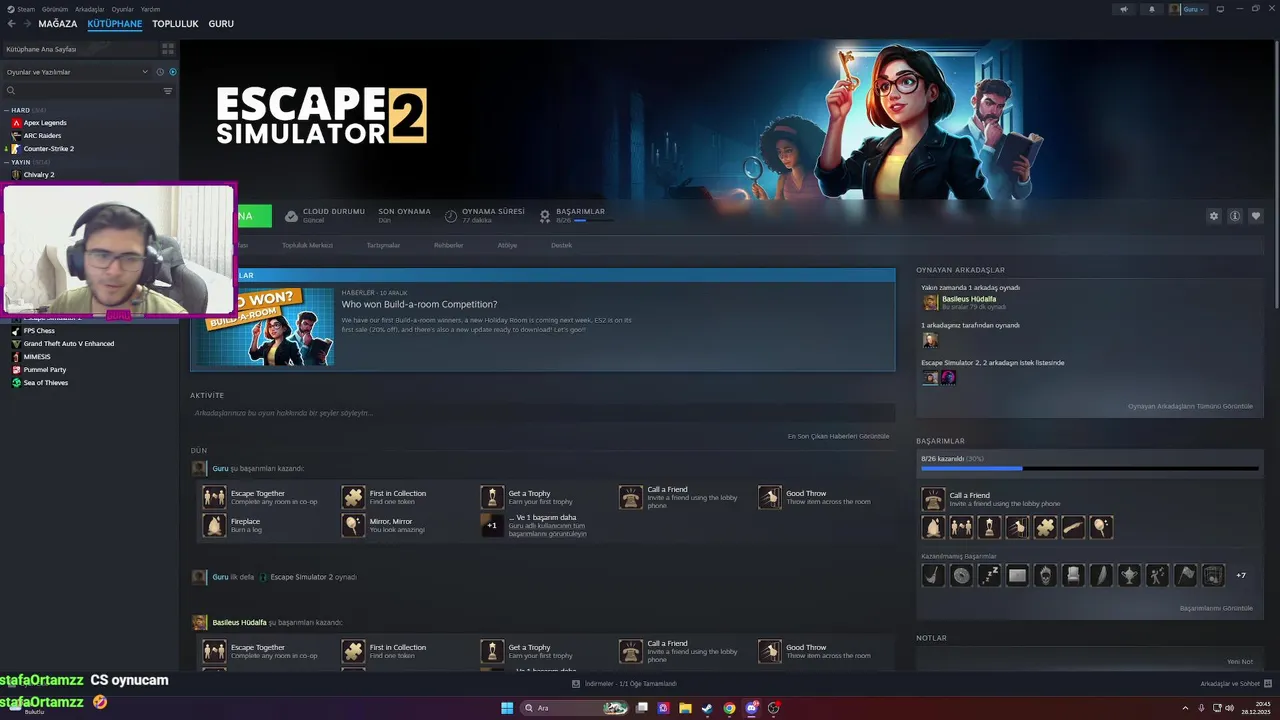
Task: Open the Görünüm menu
Action: tap(55, 9)
